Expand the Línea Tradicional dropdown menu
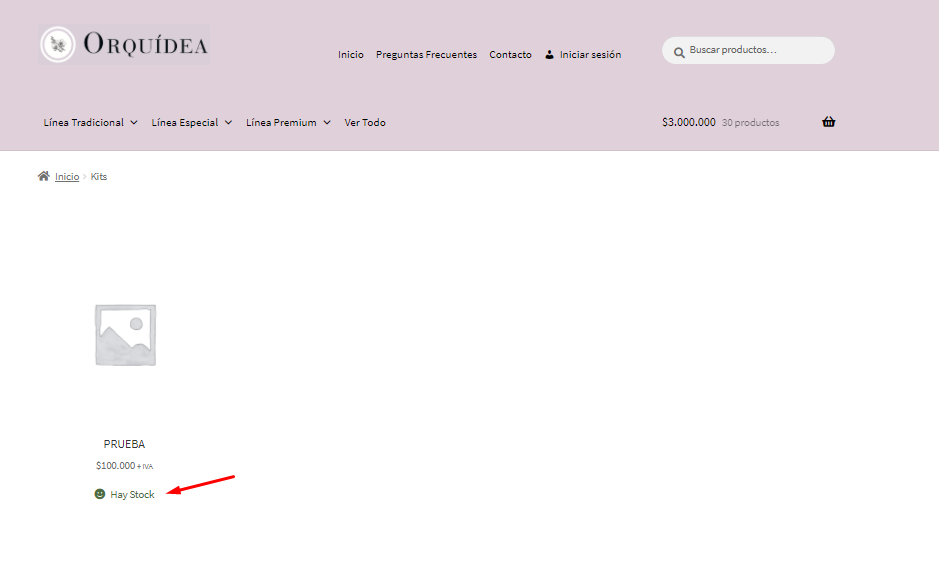Viewport: 939px width, 581px height. click(x=90, y=123)
